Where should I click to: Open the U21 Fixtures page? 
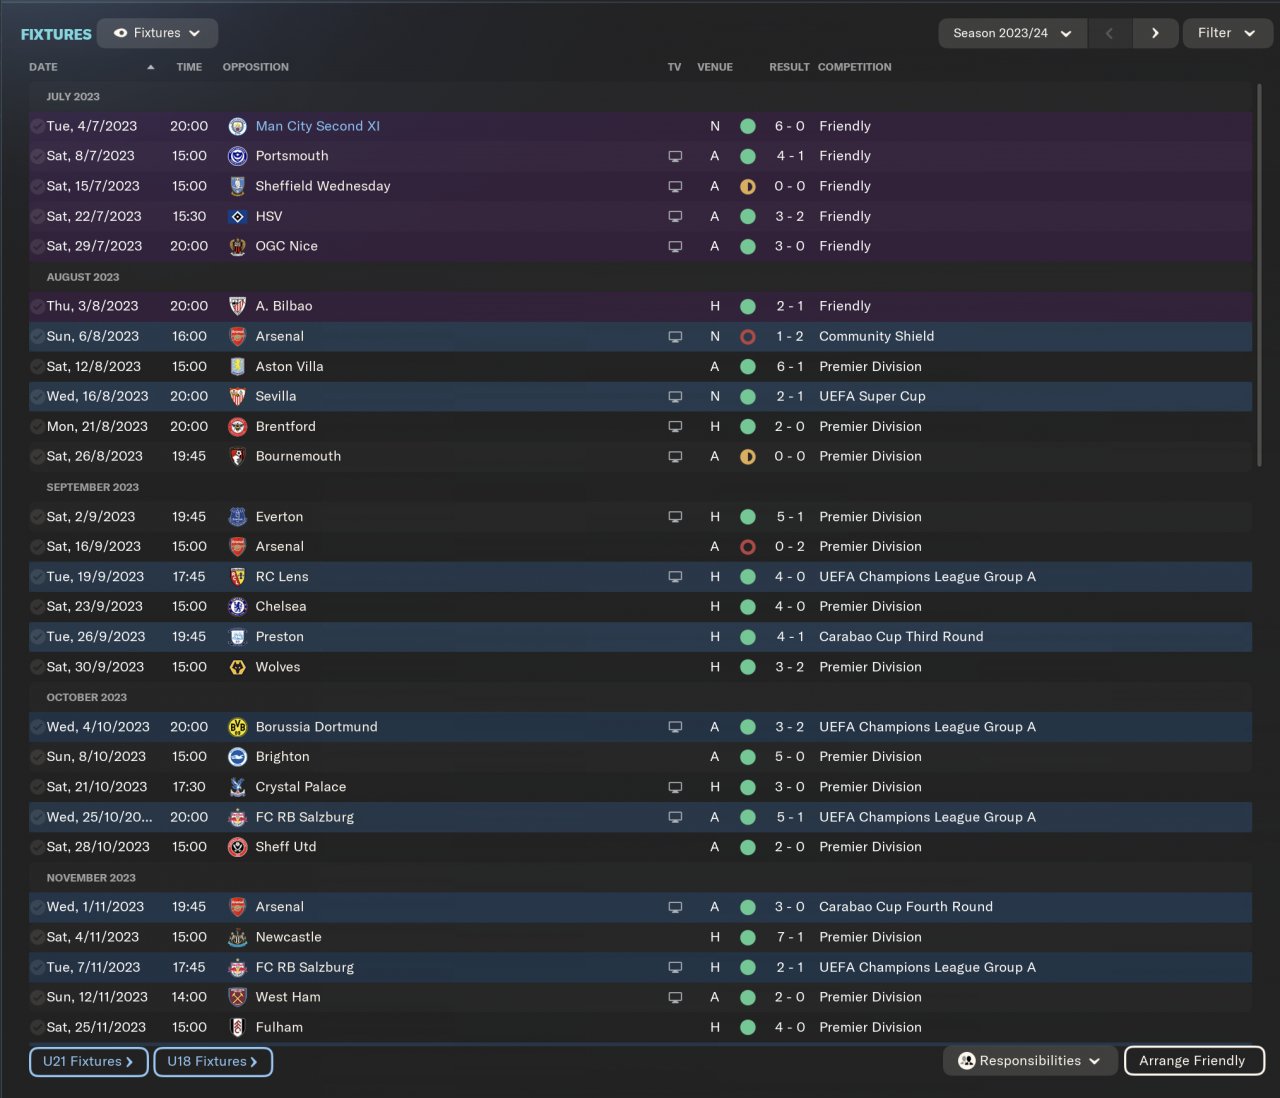[x=89, y=1062]
